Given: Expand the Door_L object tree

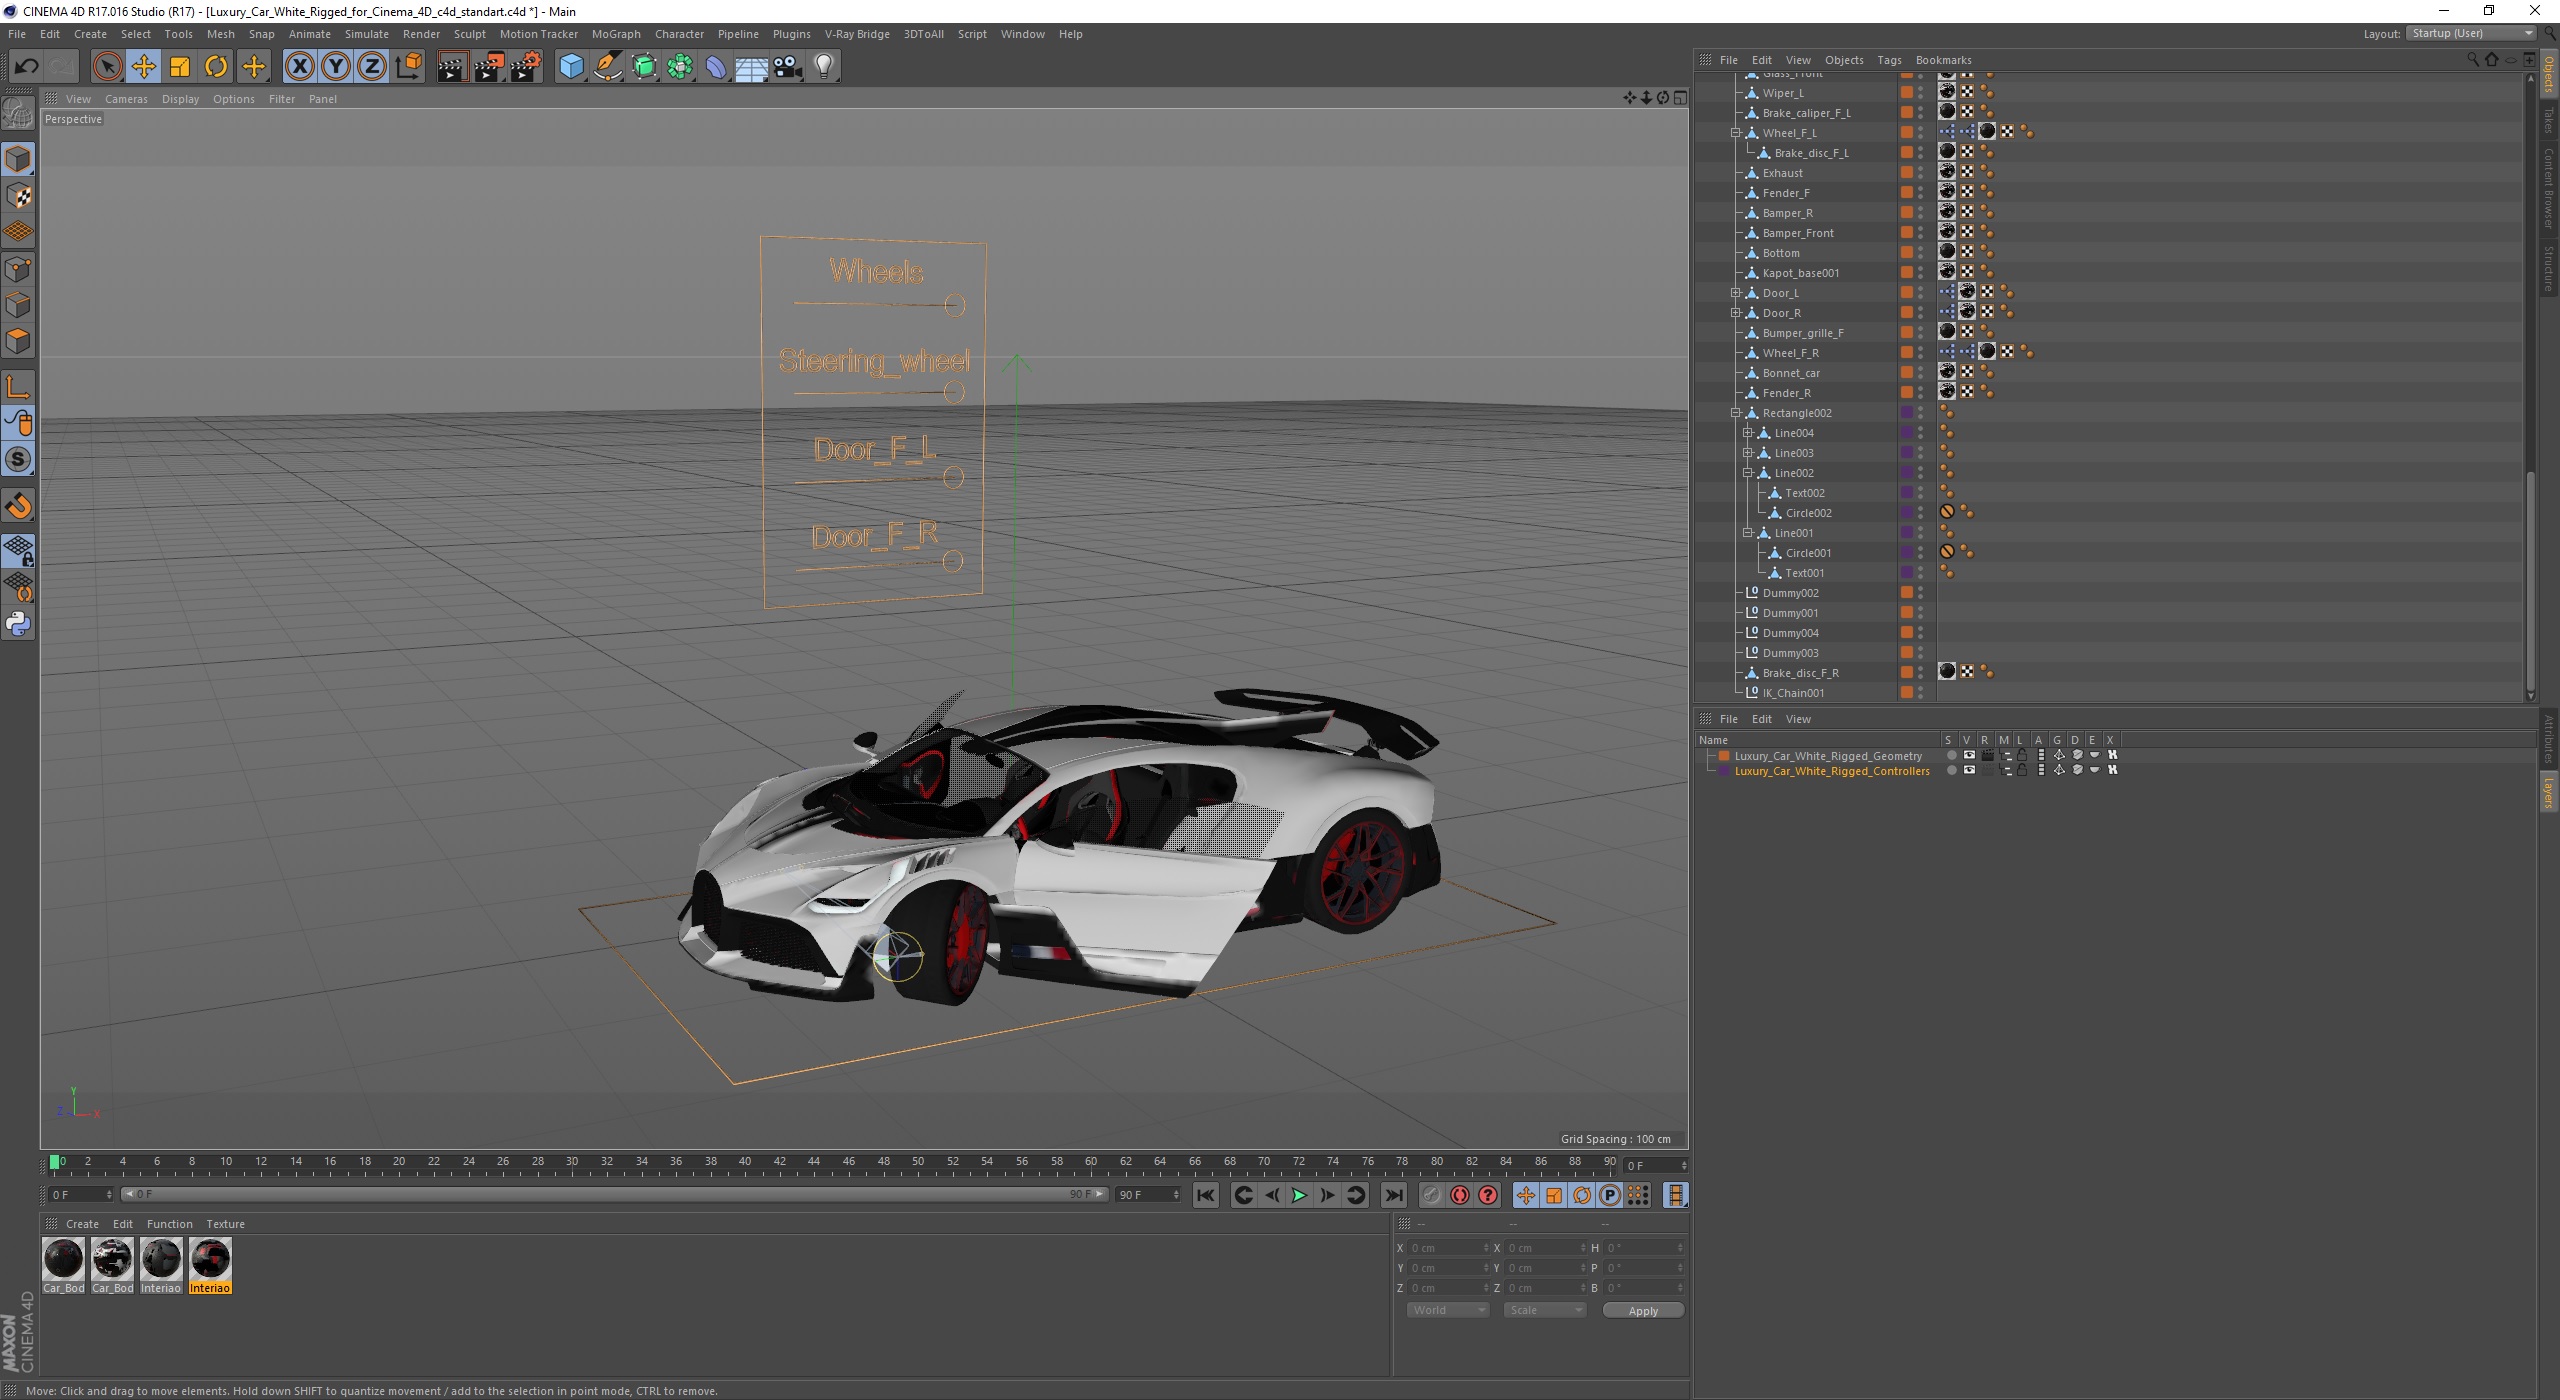Looking at the screenshot, I should 1737,292.
